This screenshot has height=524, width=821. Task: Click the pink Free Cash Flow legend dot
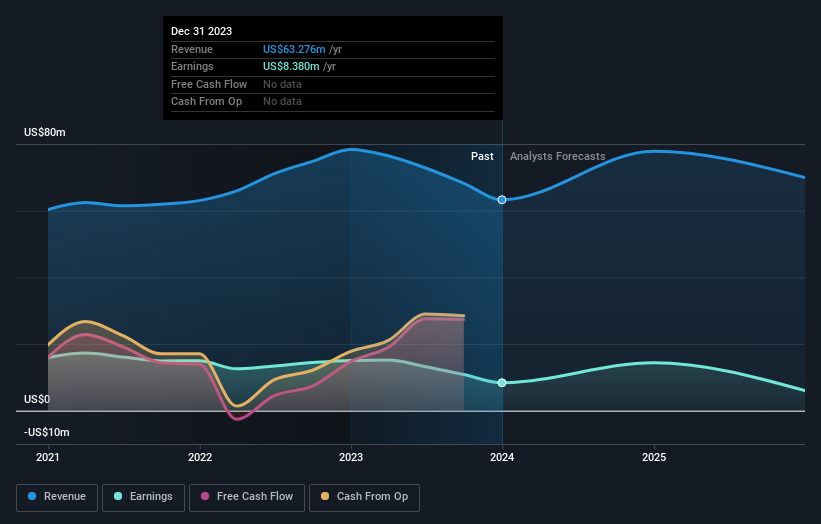pos(205,496)
